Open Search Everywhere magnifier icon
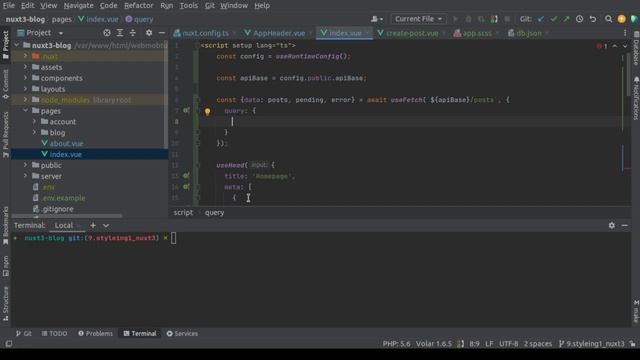 (x=609, y=19)
